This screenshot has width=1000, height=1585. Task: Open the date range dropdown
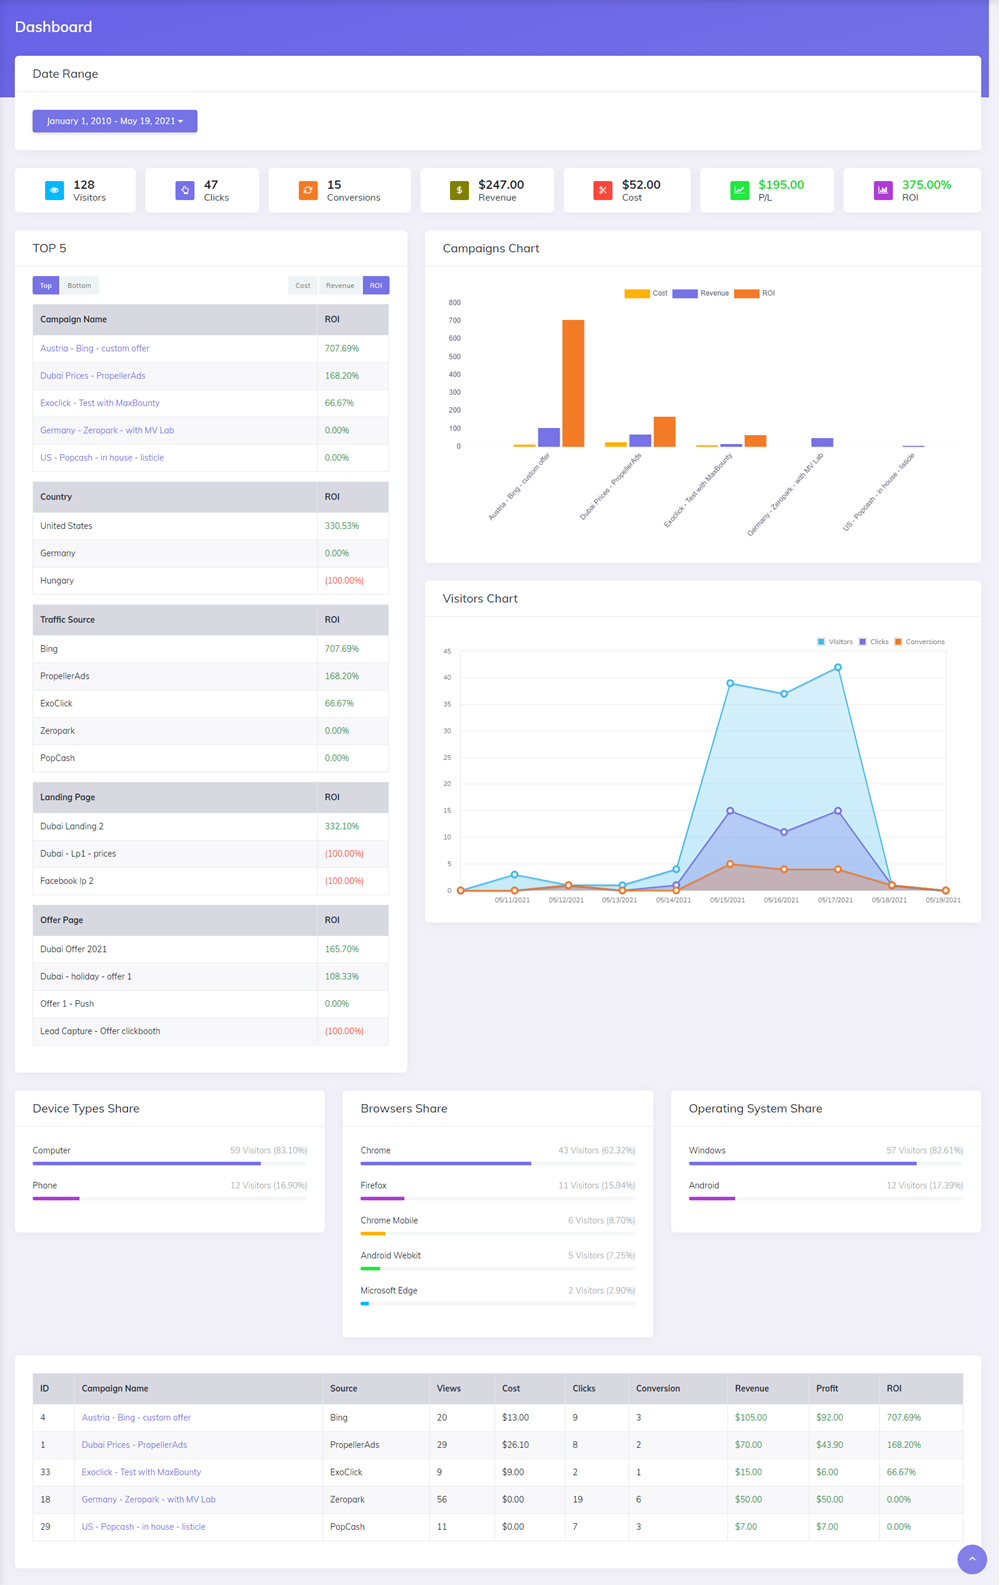115,121
